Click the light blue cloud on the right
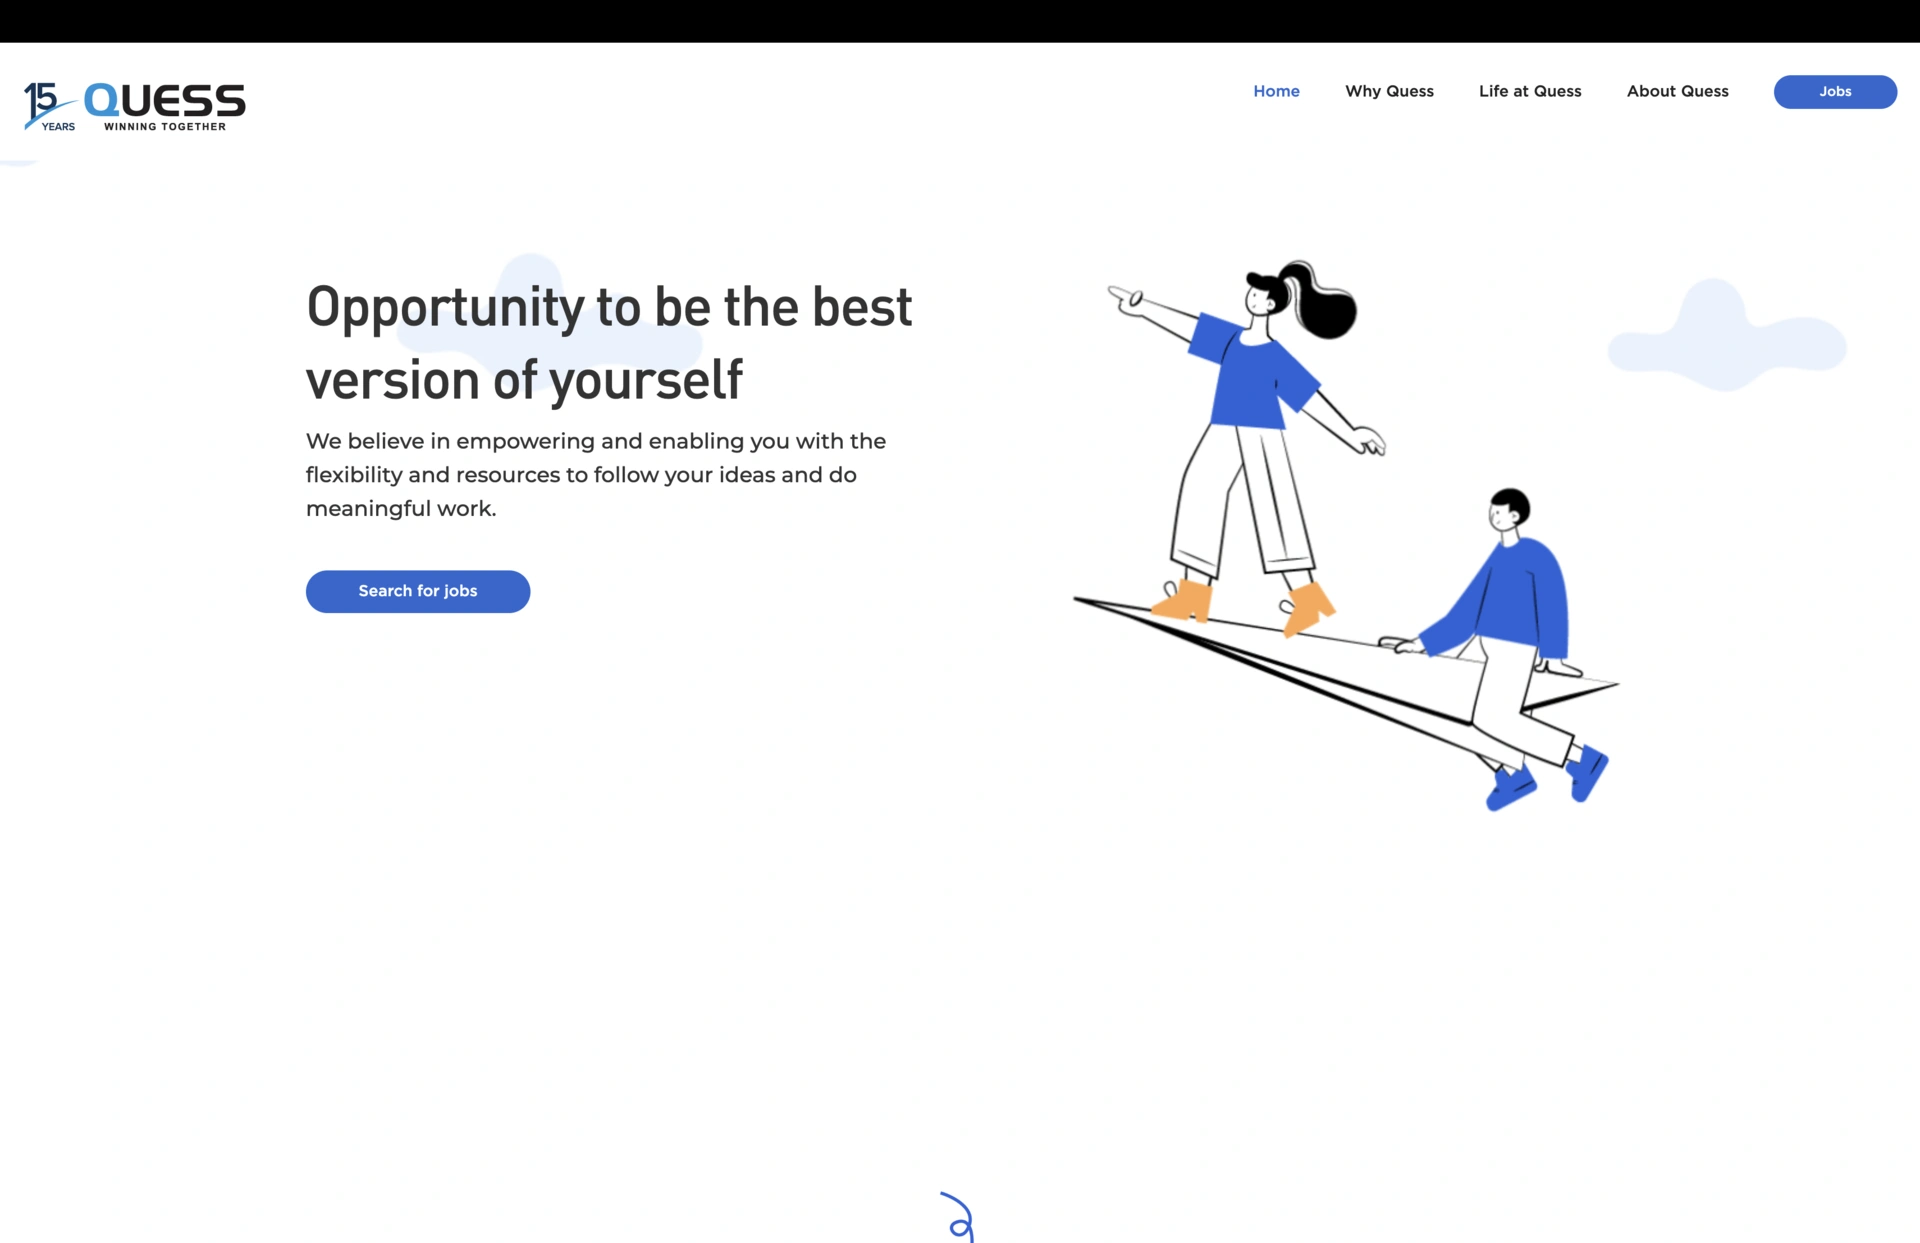The height and width of the screenshot is (1243, 1920). click(x=1727, y=335)
